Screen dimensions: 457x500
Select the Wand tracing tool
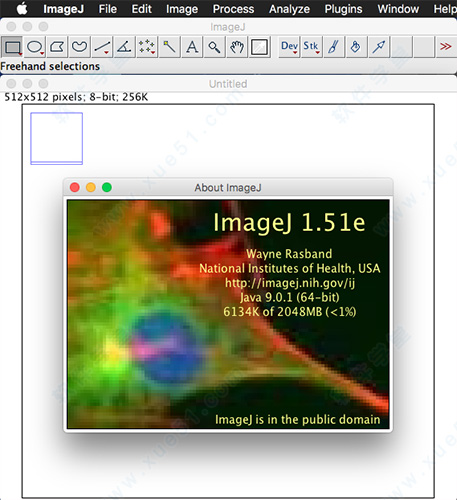coord(169,47)
